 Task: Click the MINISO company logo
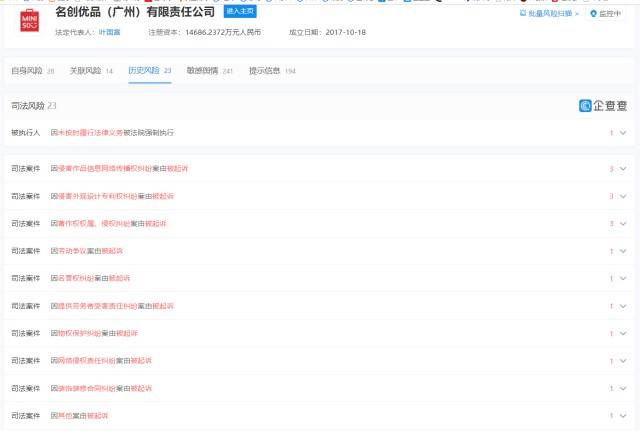pos(29,20)
